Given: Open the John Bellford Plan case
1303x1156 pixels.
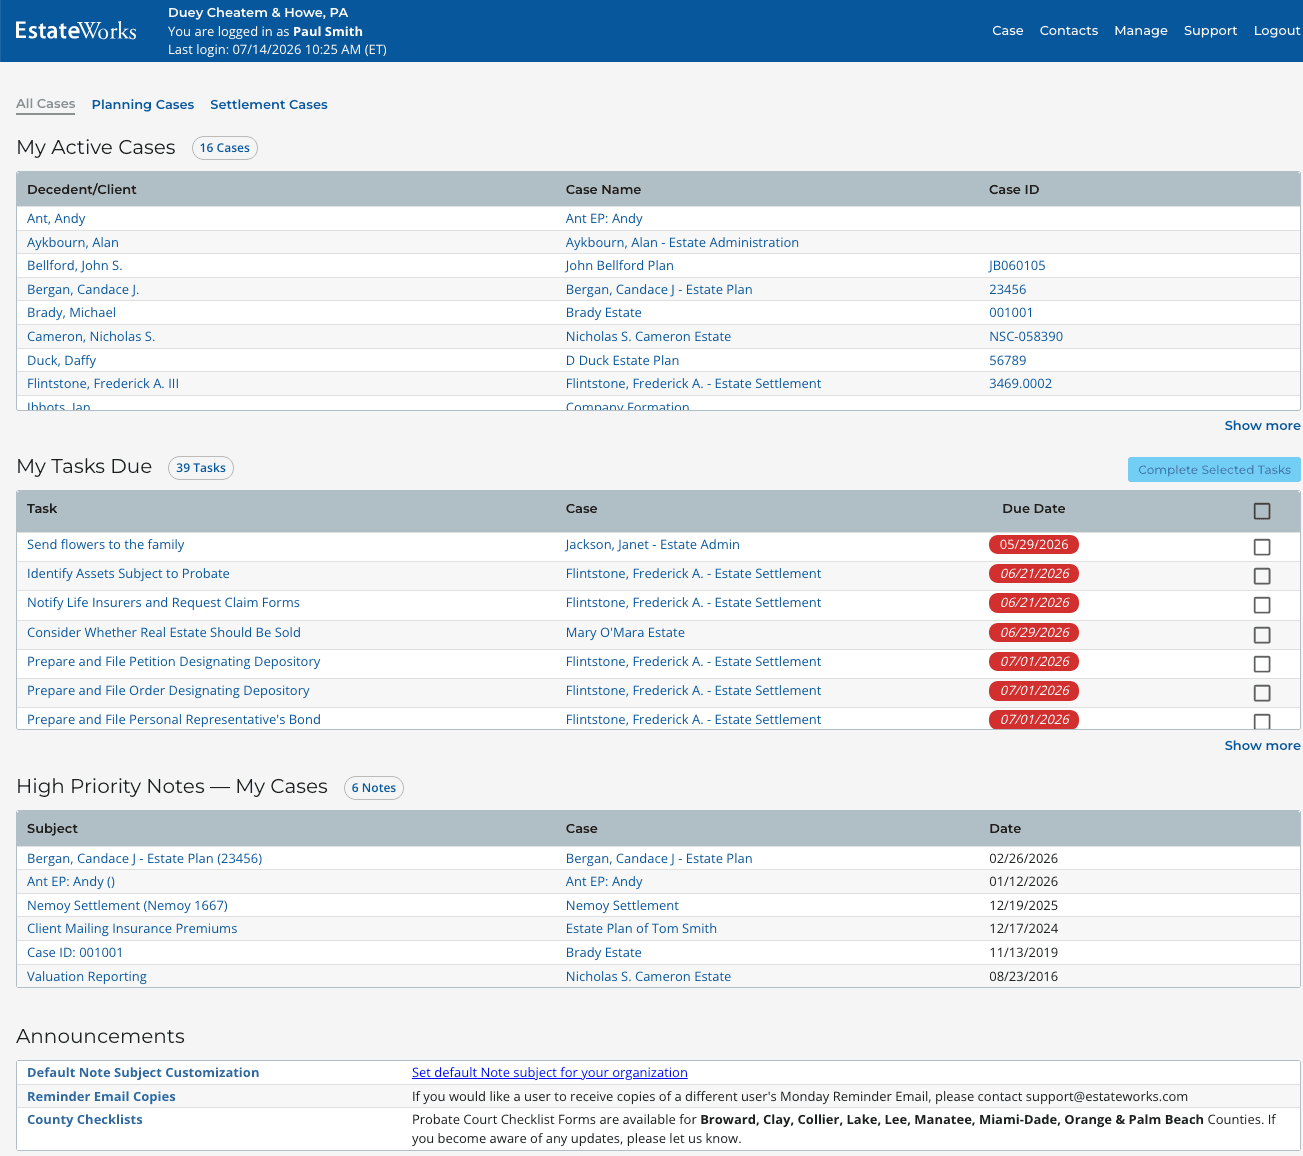Looking at the screenshot, I should point(620,265).
